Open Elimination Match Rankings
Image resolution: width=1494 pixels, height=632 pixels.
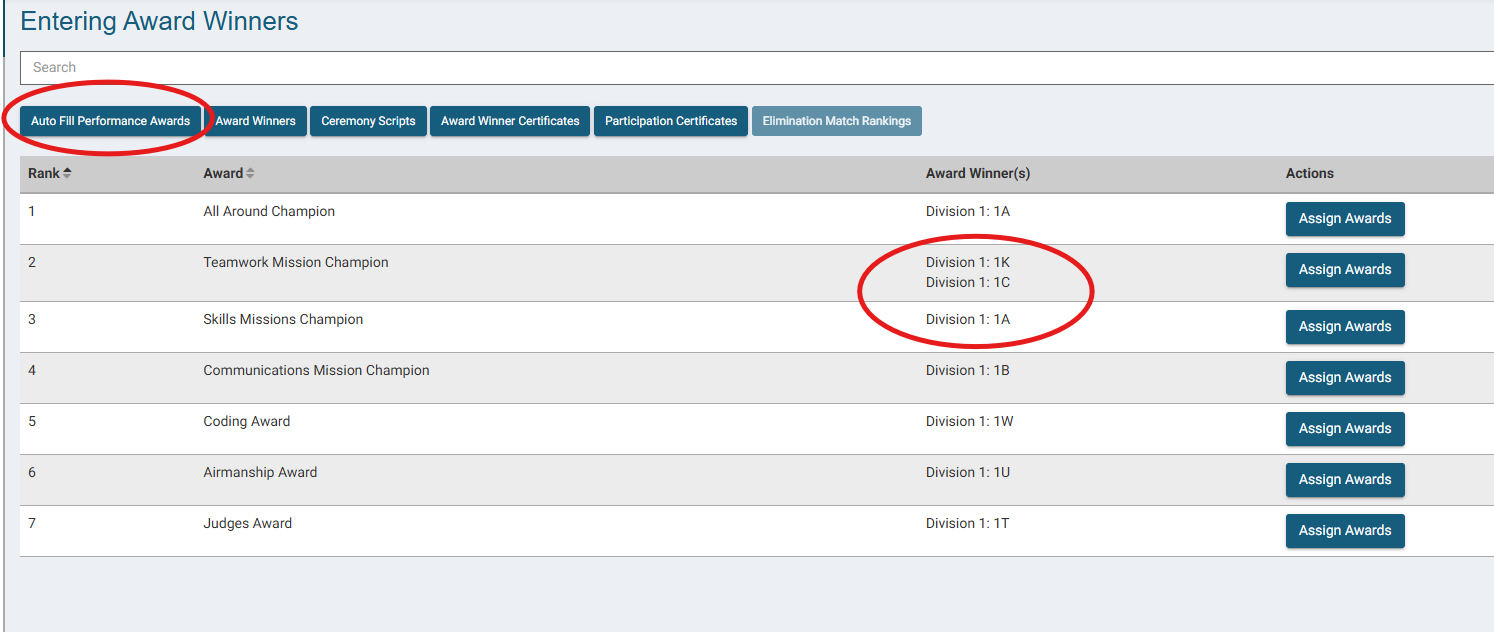(x=837, y=121)
